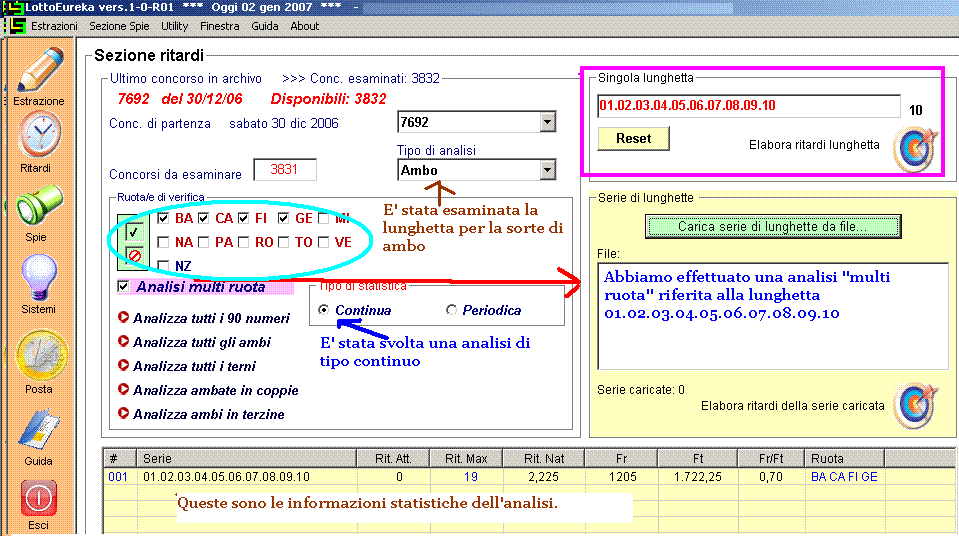Enable the PA wheel checkbox
Viewport: 959px width, 536px height.
point(204,242)
